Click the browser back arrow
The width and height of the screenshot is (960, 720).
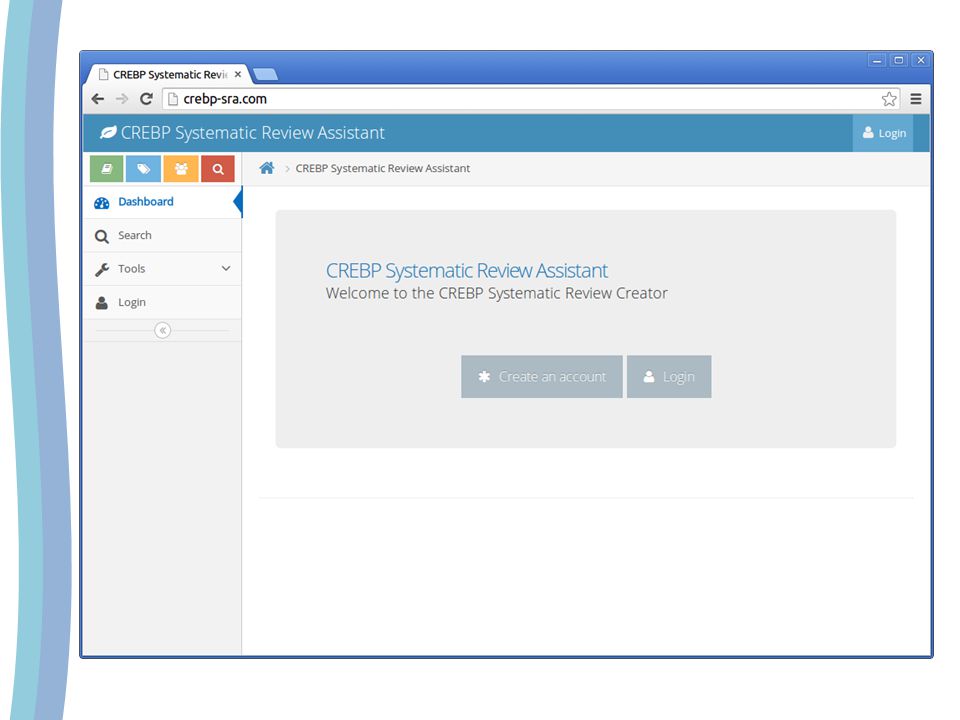click(x=97, y=99)
